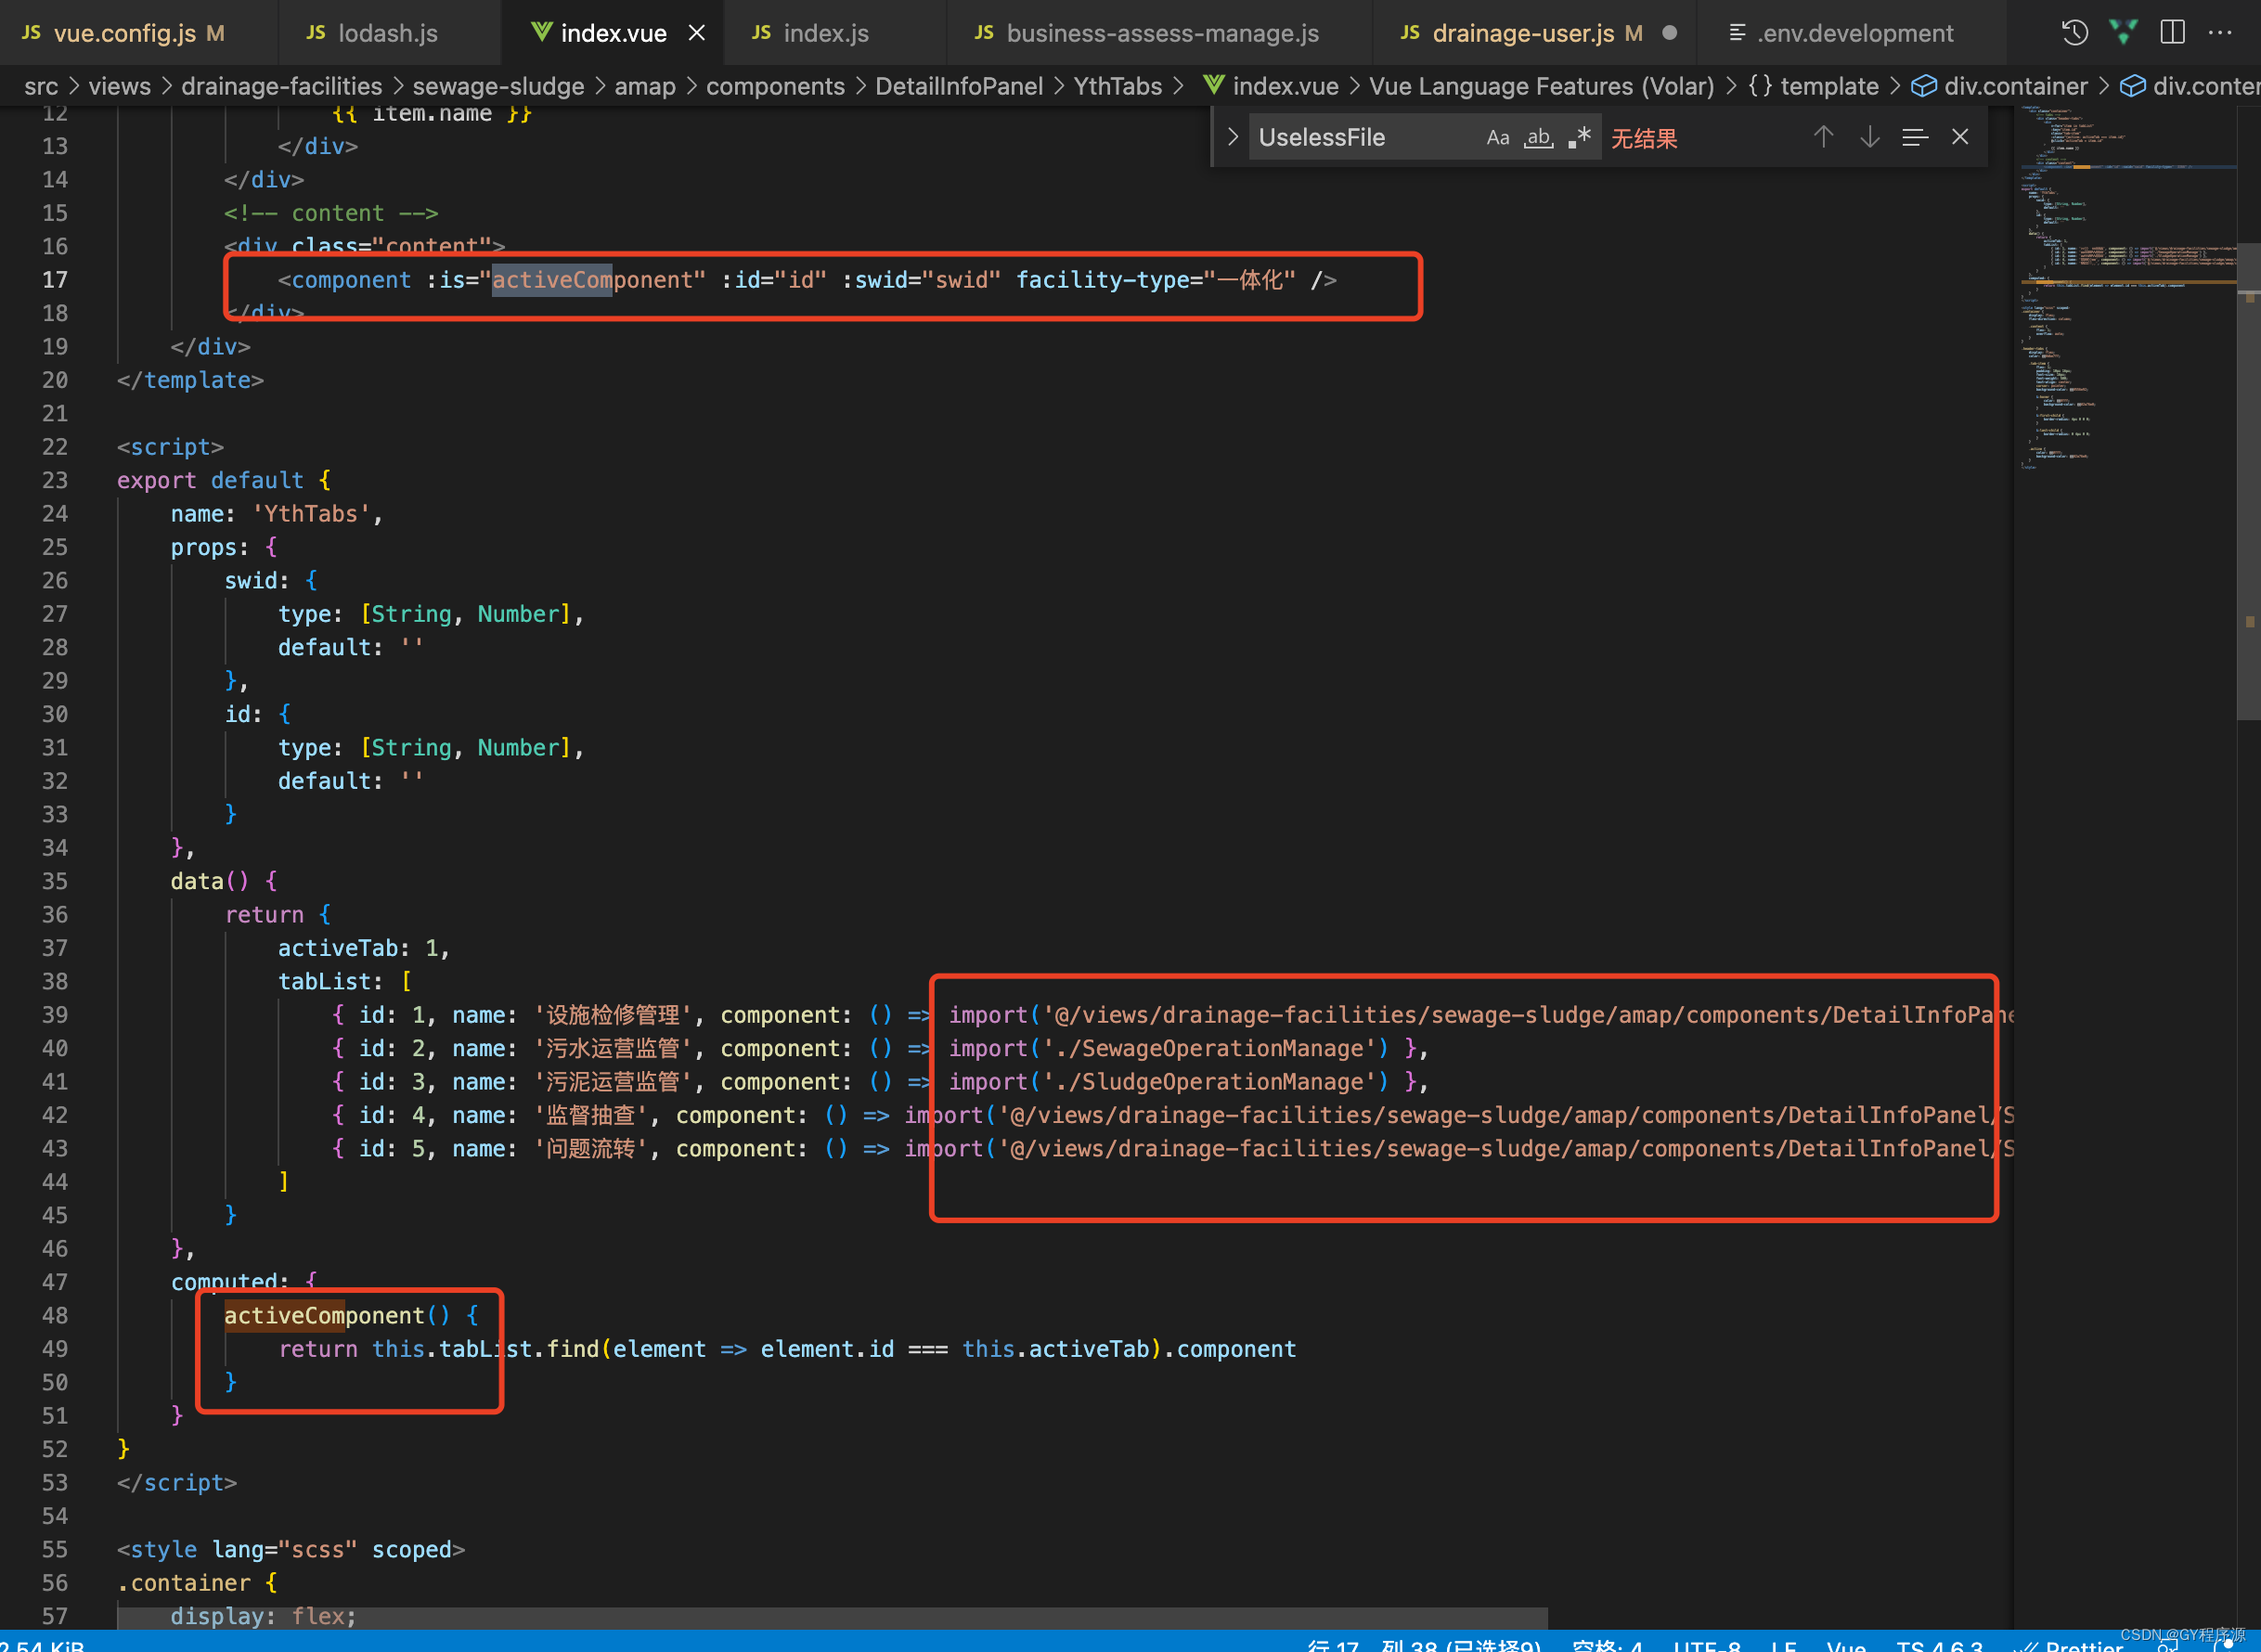
Task: Open the YthTabs breadcrumb
Action: [1117, 86]
